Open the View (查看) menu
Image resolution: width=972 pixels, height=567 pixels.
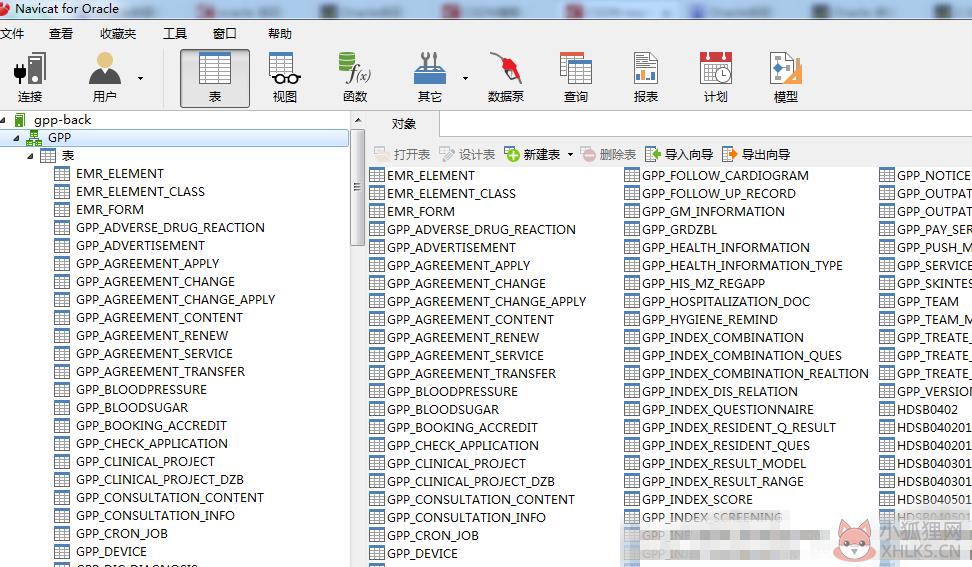(x=61, y=33)
